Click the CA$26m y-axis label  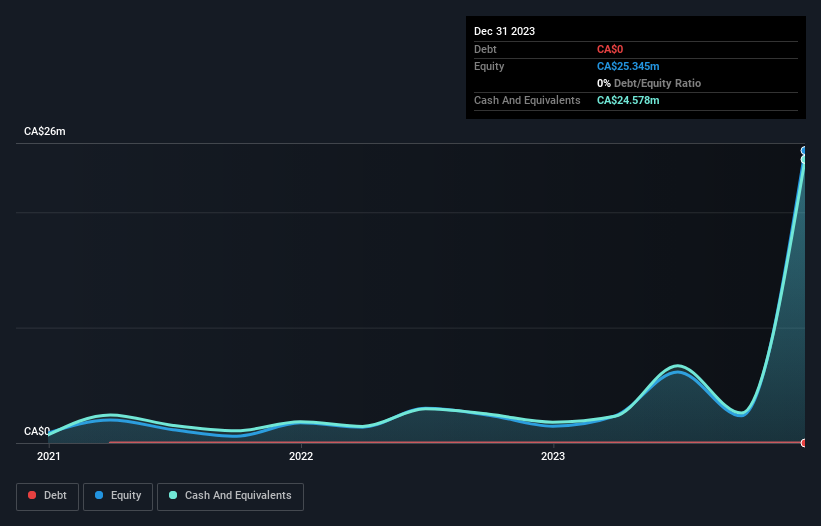click(x=45, y=131)
